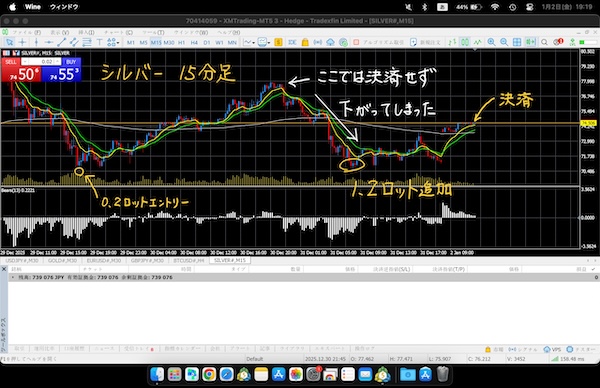Click the SELL price button
Image resolution: width=600 pixels, height=388 pixels.
[21, 73]
